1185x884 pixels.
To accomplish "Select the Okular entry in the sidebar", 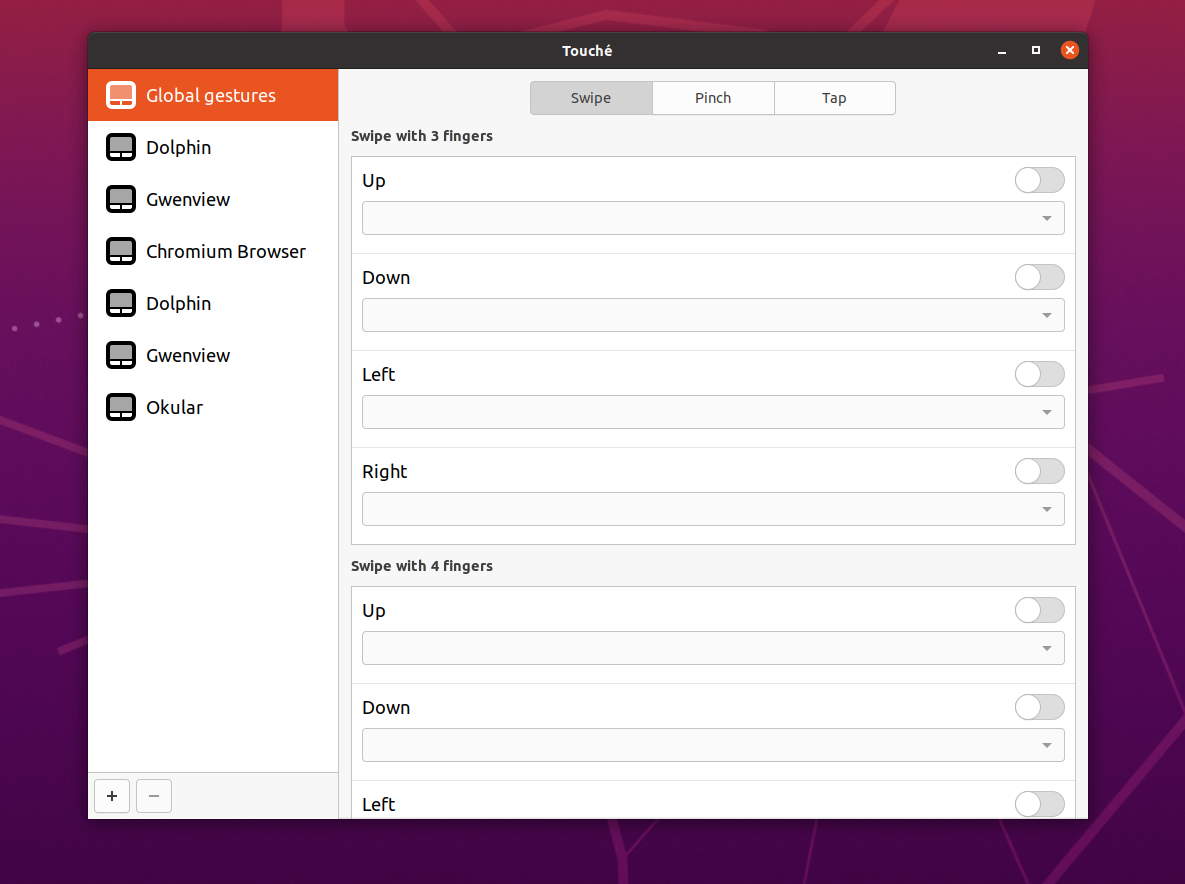I will point(175,407).
